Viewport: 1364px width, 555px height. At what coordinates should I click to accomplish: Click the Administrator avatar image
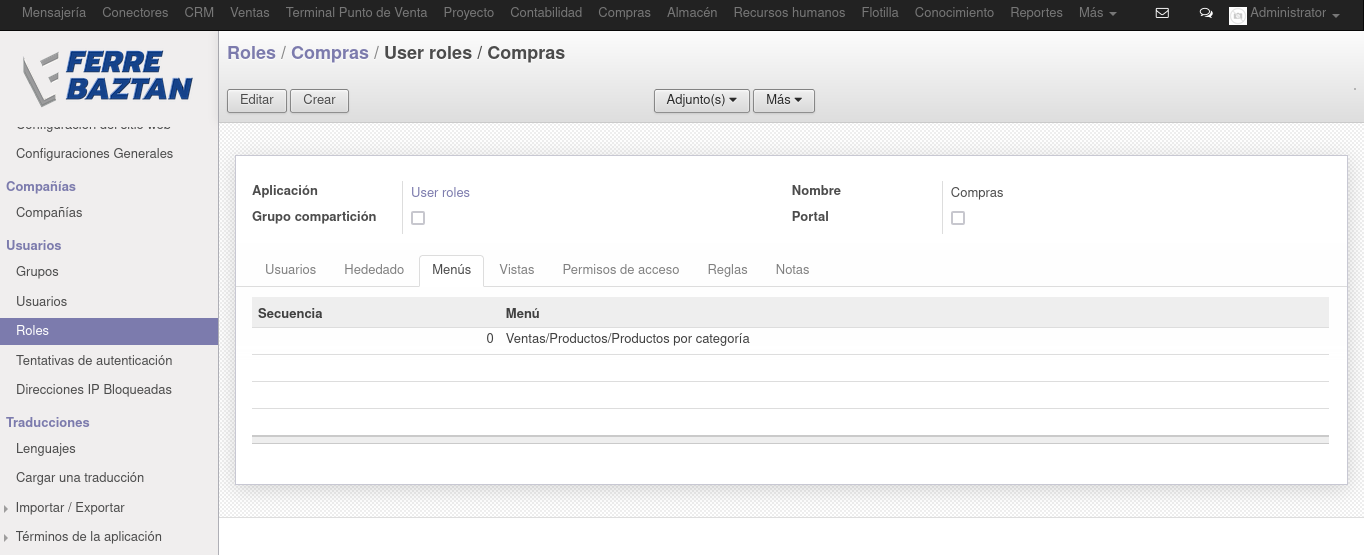(1238, 15)
